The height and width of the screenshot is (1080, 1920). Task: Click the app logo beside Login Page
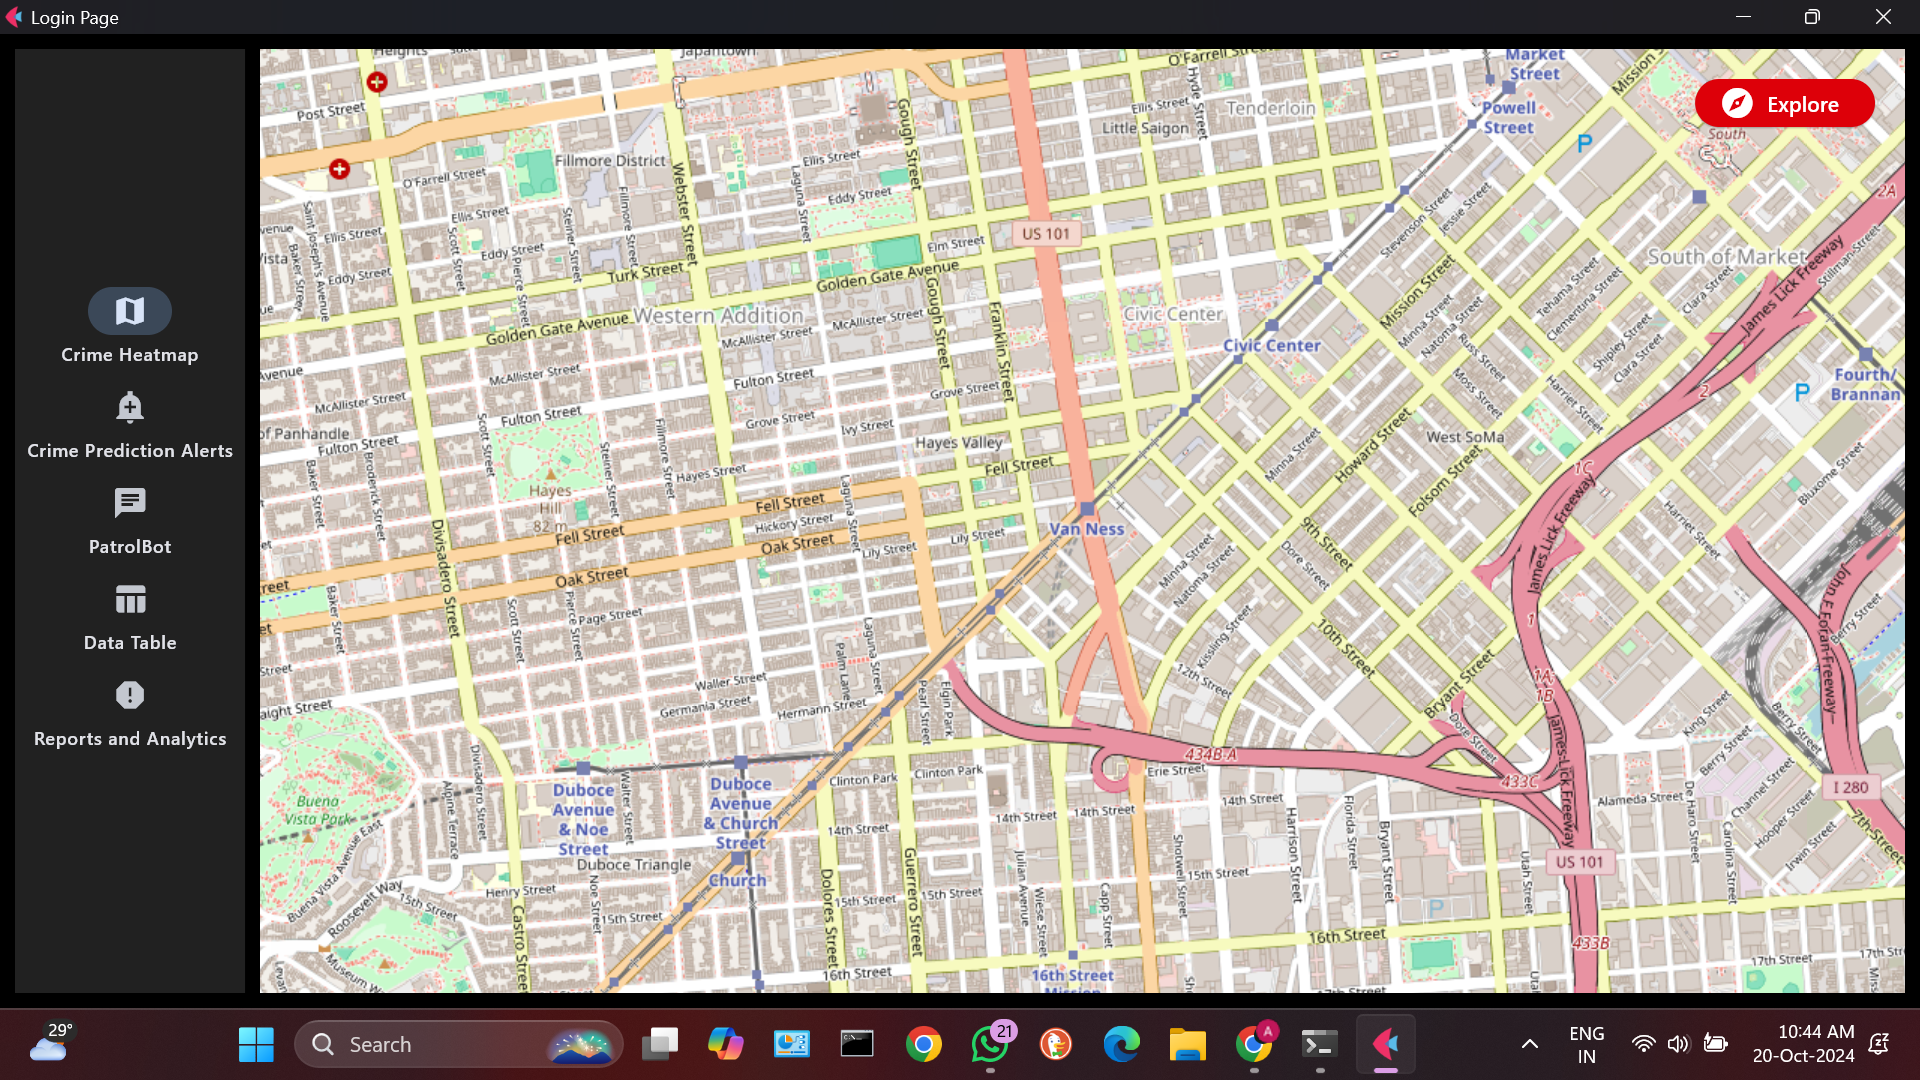14,17
